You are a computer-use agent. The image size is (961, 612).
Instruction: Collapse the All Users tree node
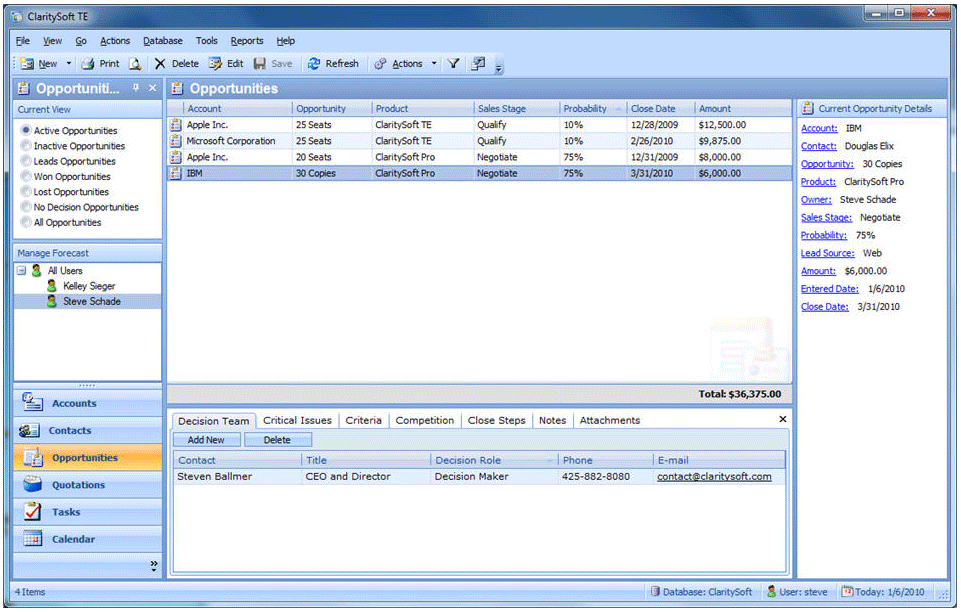(x=22, y=271)
